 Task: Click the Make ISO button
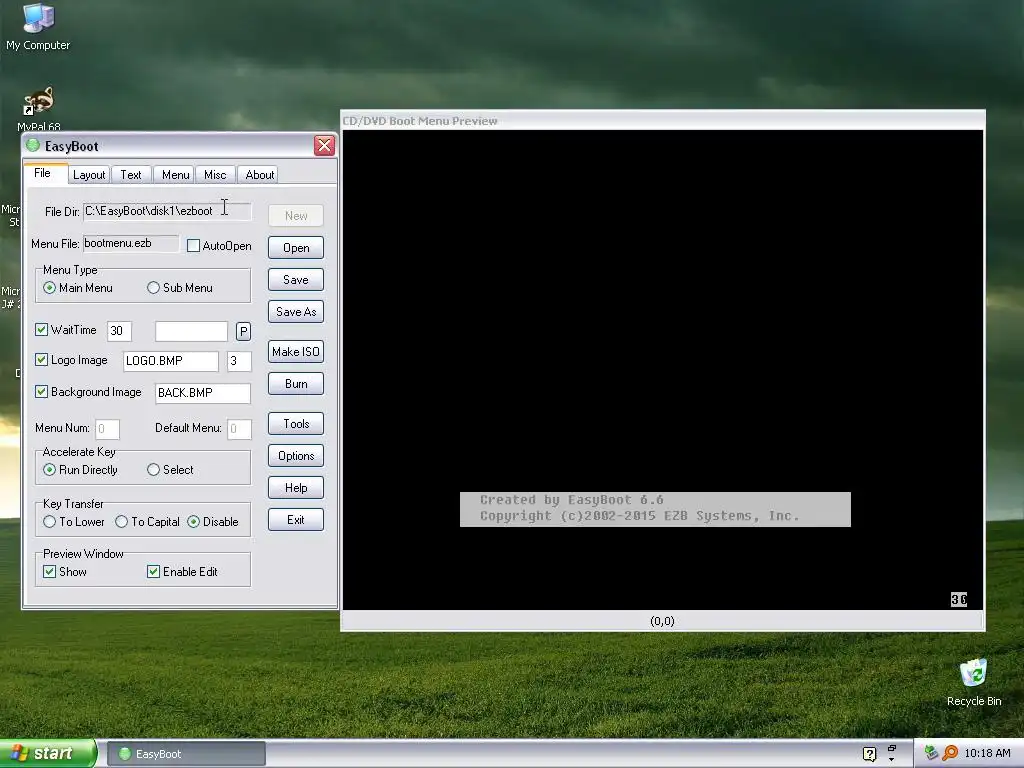[x=296, y=351]
